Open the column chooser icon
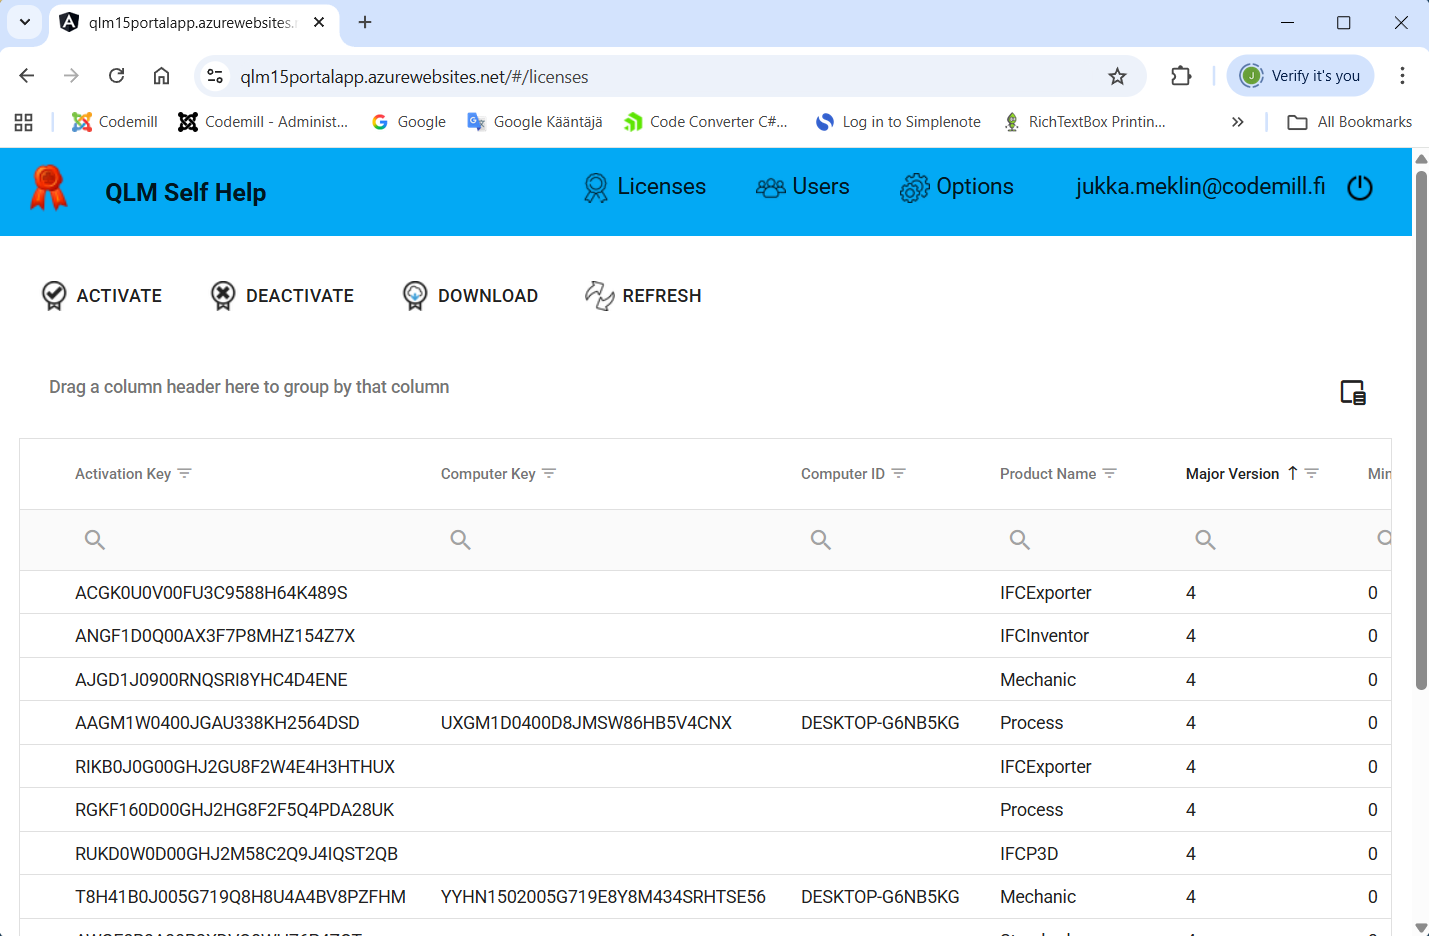Screen dimensions: 1429x936 (1352, 393)
